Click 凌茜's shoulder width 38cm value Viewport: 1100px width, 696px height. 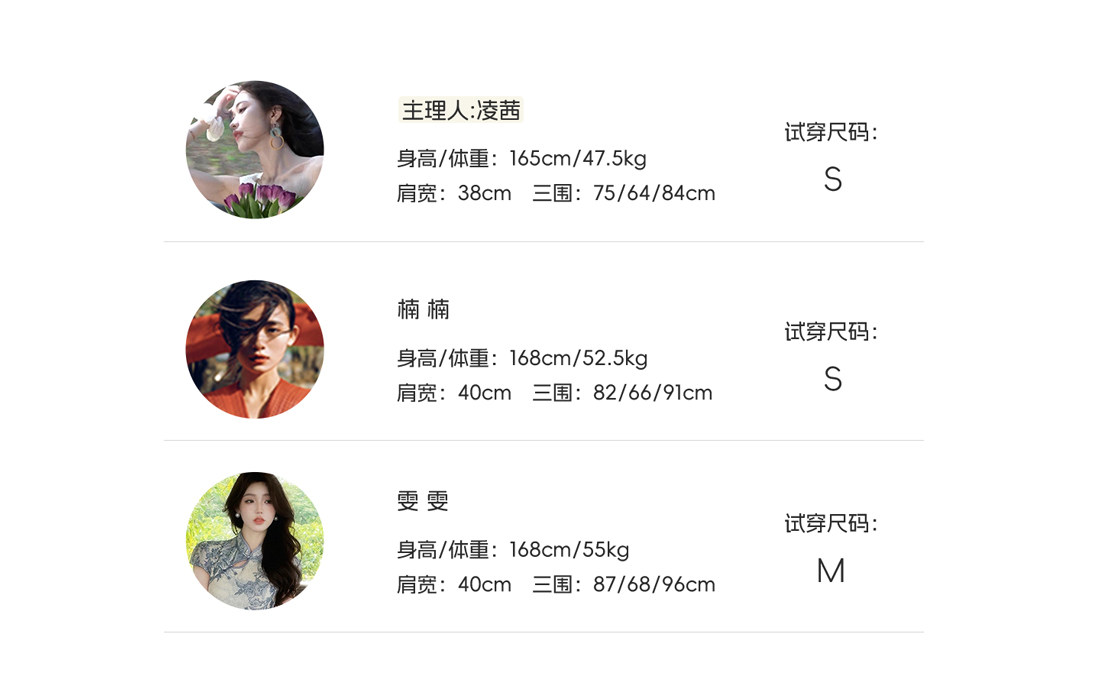point(484,193)
